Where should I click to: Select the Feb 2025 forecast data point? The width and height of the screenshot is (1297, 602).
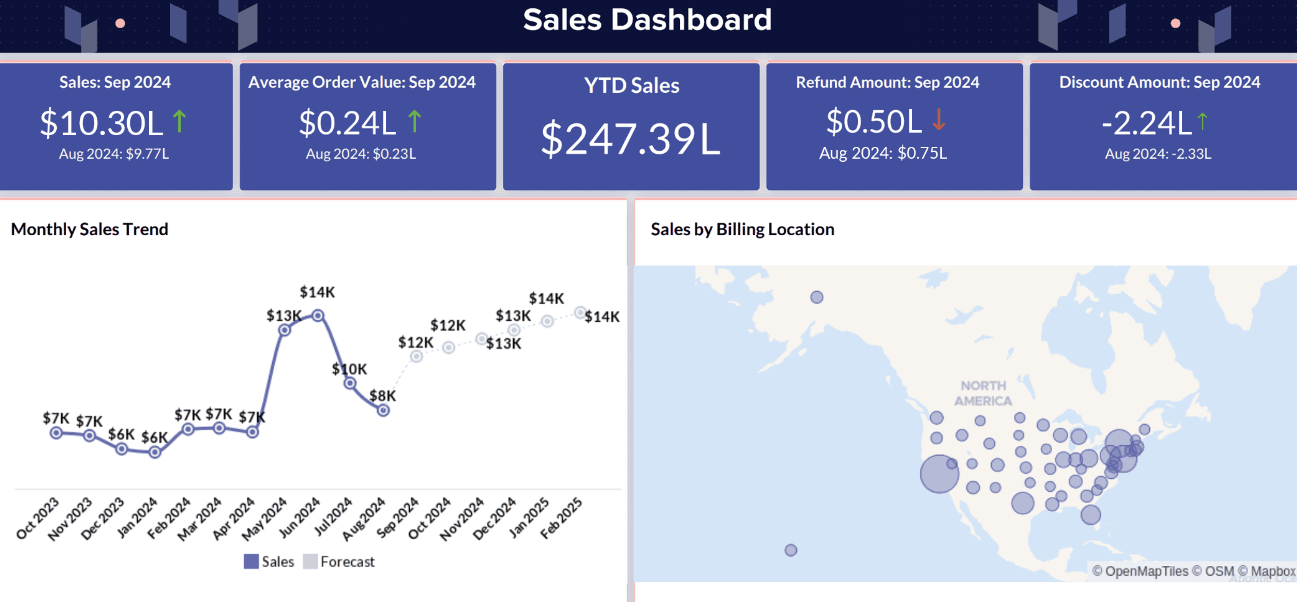coord(580,313)
